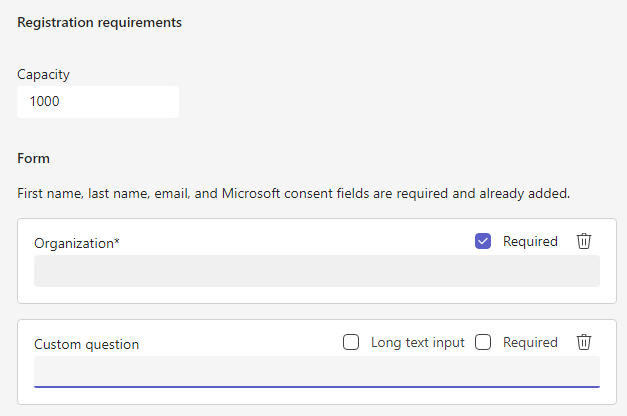Focus the Organization answer text box

pos(317,271)
